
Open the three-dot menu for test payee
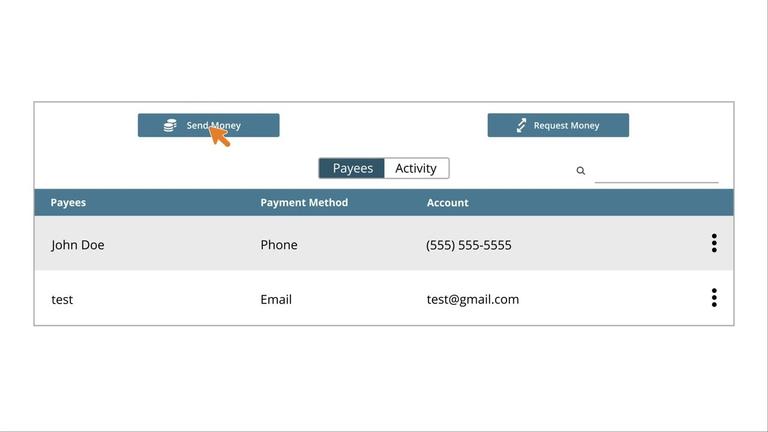[714, 298]
